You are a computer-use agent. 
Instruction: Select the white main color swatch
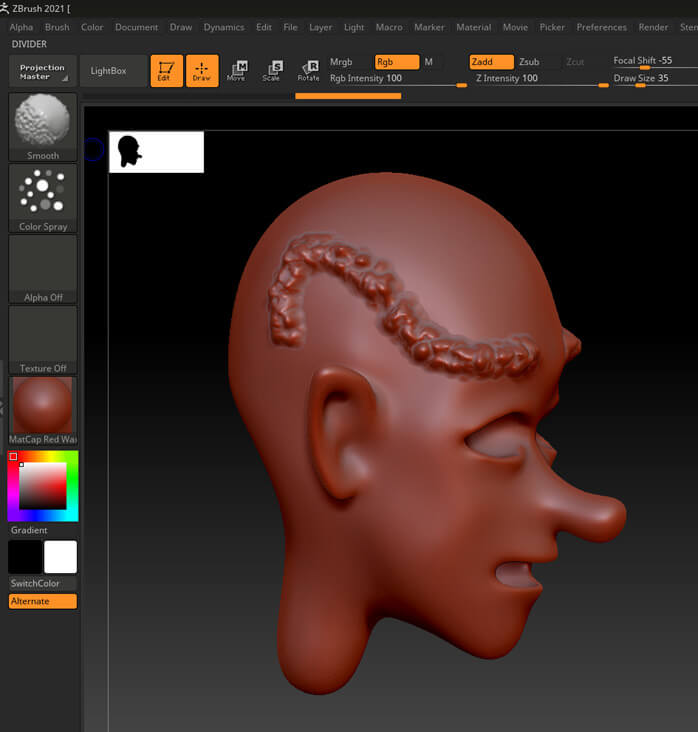60,557
